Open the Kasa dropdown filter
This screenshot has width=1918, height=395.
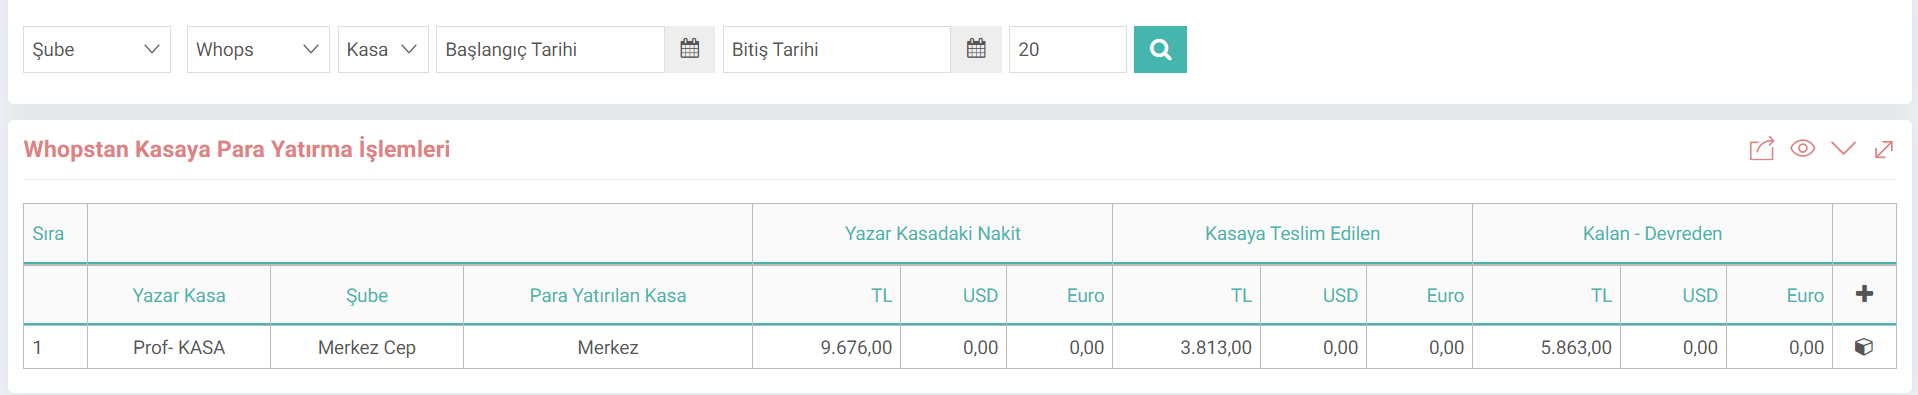383,49
